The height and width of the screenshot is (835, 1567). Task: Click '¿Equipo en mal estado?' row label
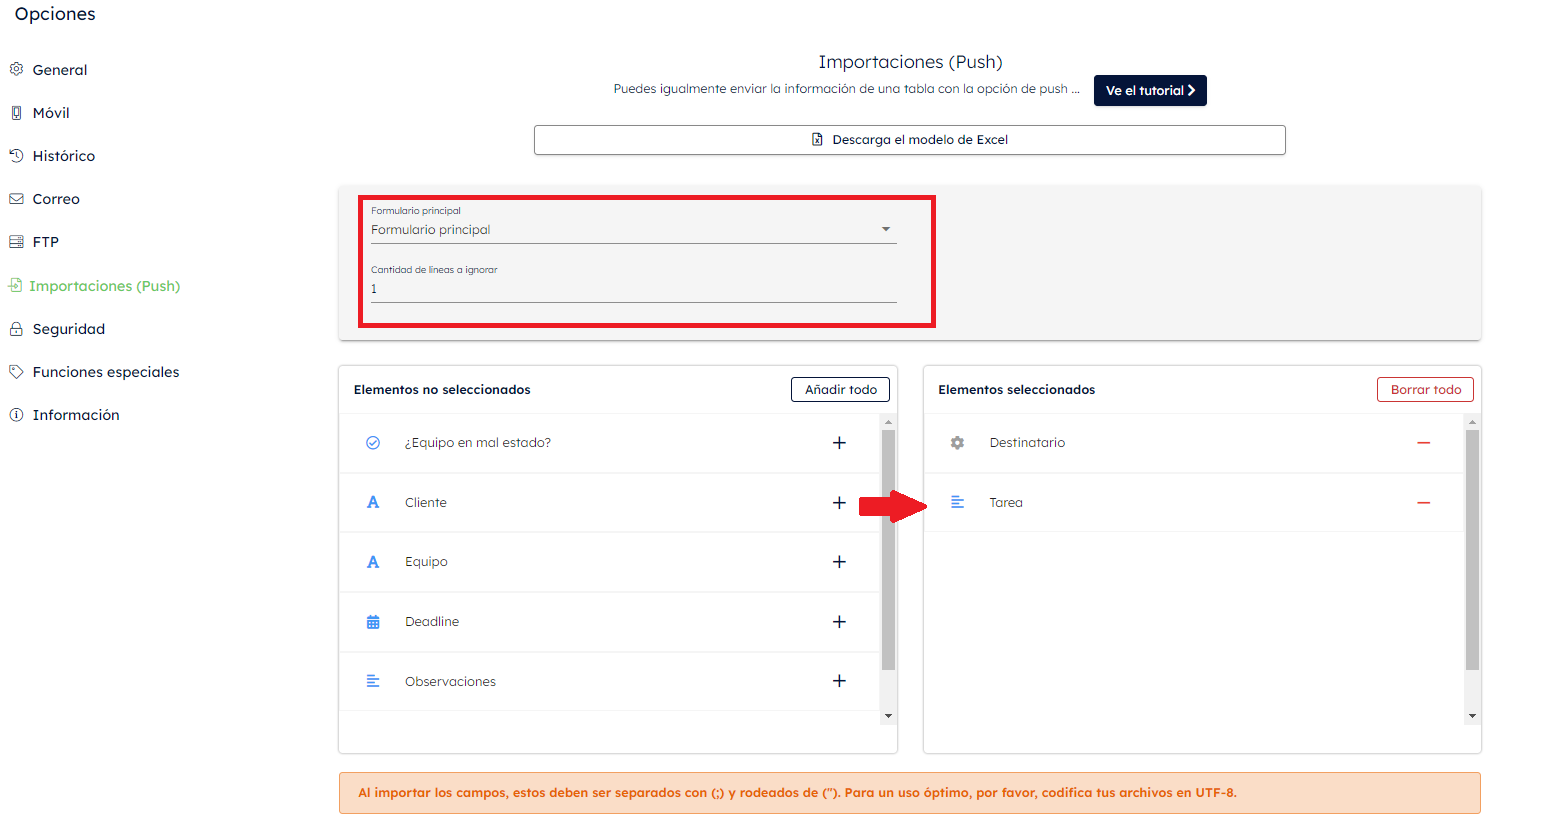pos(478,443)
